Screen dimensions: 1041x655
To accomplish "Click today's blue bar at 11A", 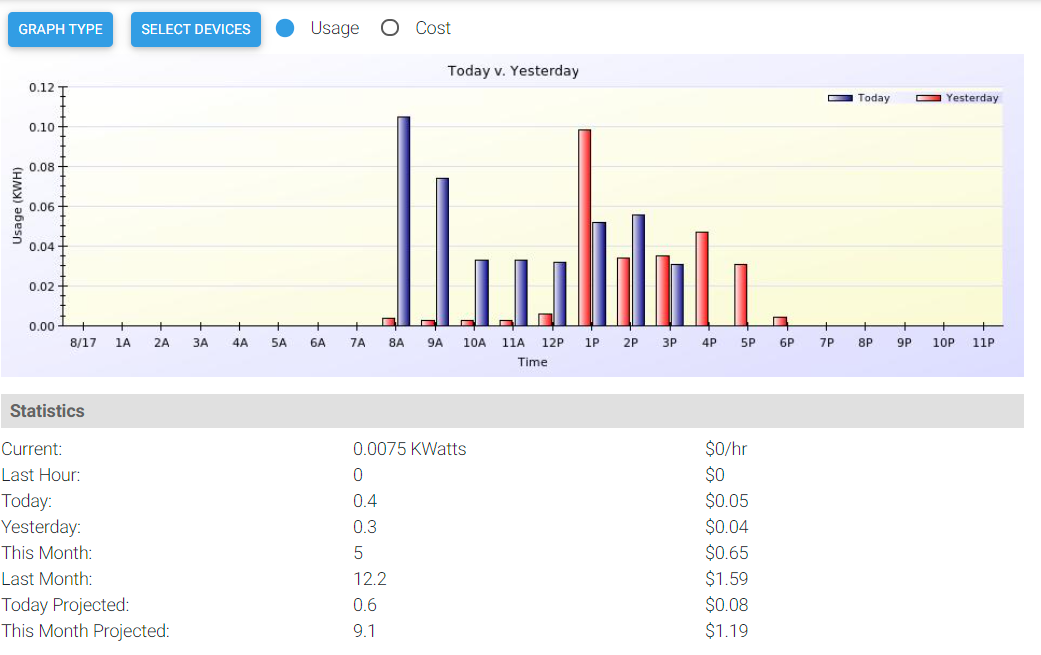I will 520,292.
